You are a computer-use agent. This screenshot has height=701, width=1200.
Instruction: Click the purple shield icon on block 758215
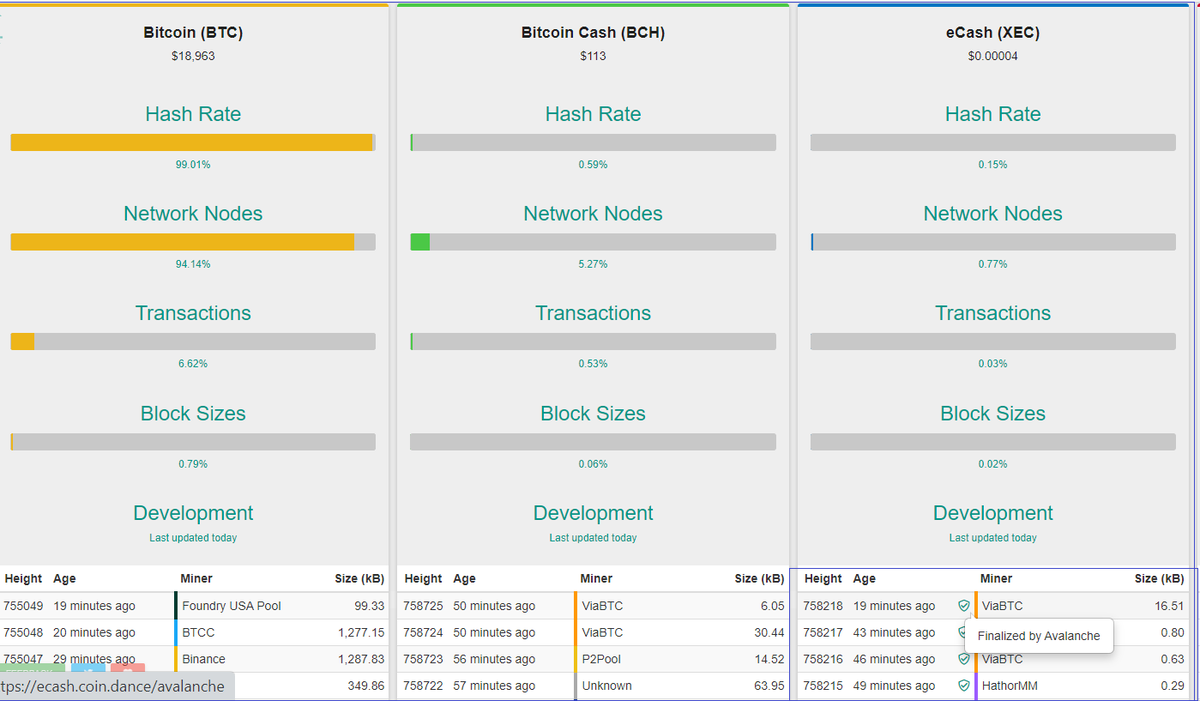pos(964,686)
